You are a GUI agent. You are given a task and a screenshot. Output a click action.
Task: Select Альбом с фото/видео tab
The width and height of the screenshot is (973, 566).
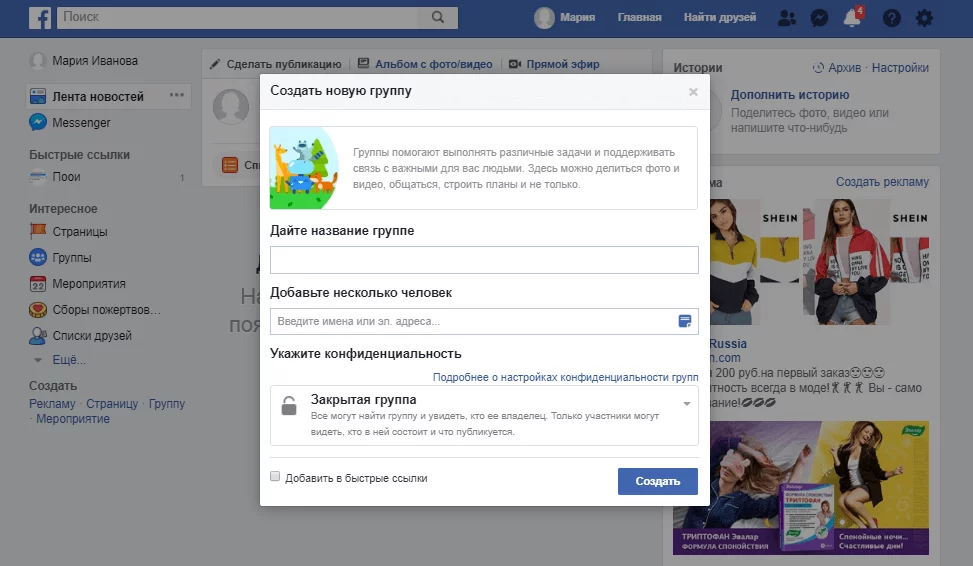(434, 64)
